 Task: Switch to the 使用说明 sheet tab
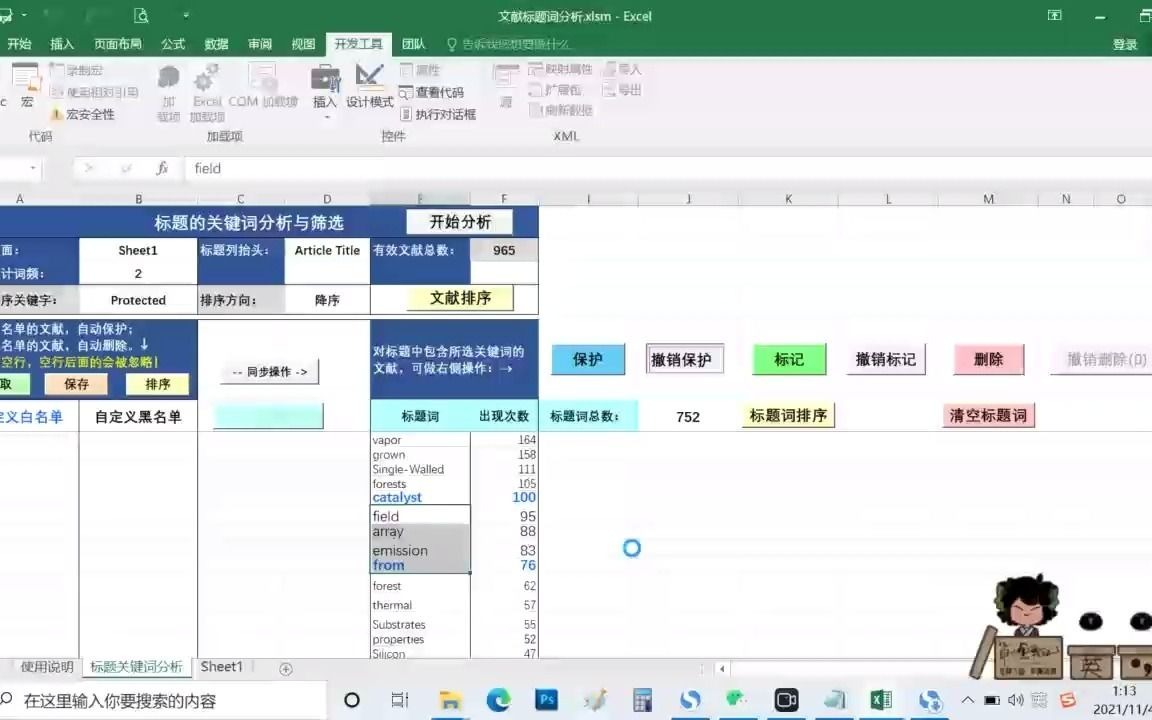pyautogui.click(x=46, y=666)
